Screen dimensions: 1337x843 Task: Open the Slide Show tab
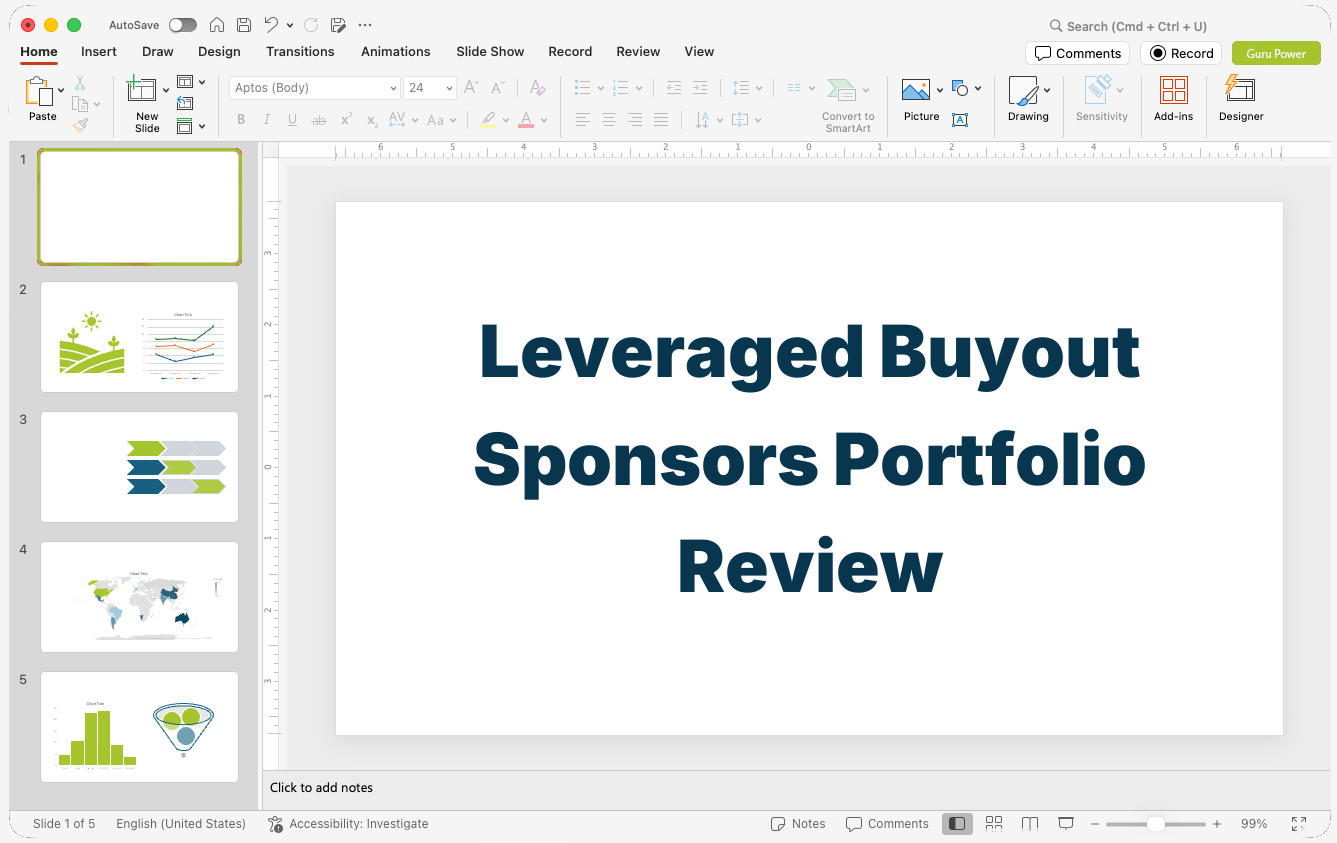click(x=490, y=51)
